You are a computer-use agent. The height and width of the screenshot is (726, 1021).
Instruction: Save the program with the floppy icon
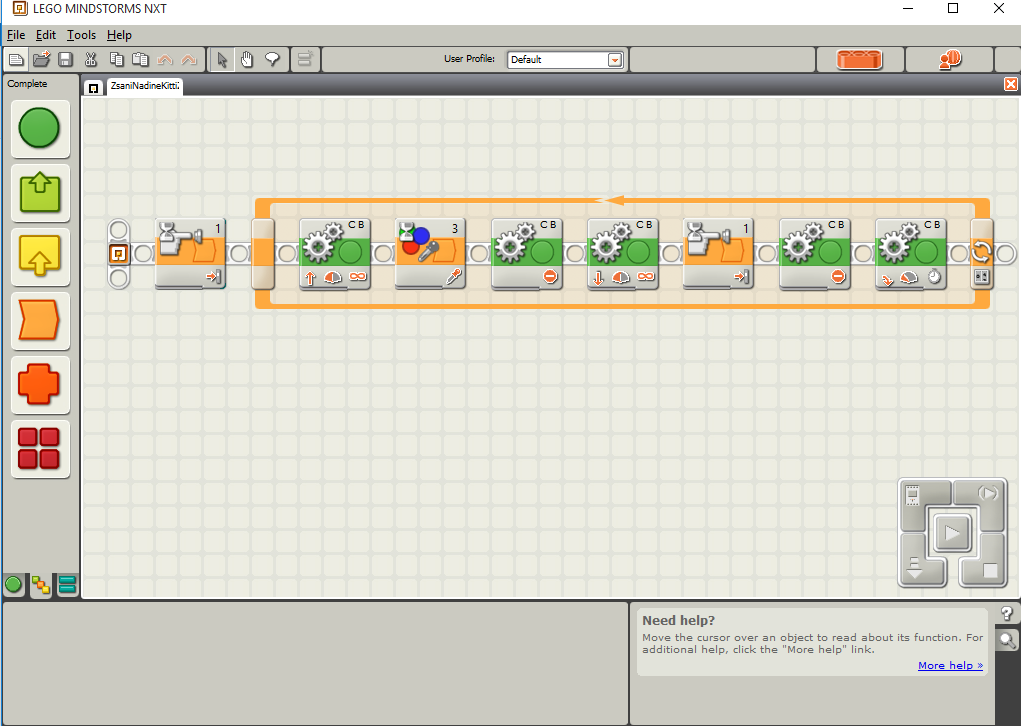click(65, 60)
